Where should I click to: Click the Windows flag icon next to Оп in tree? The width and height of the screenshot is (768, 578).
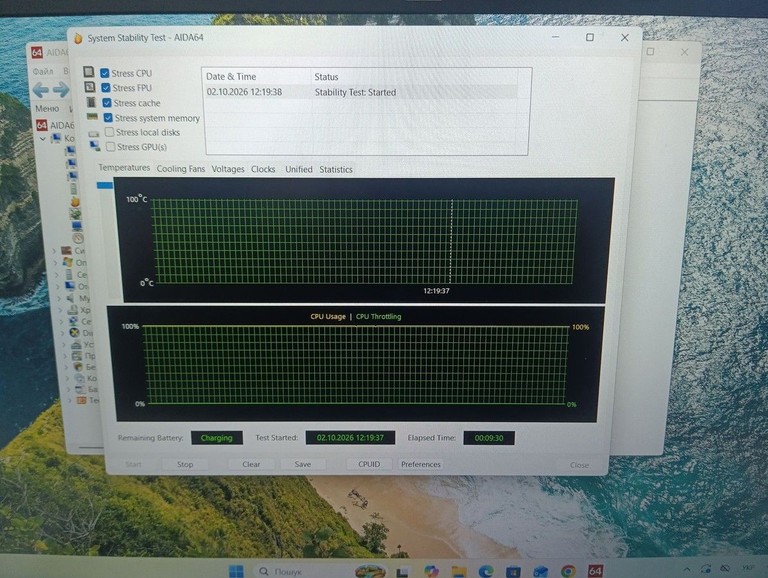[x=68, y=262]
